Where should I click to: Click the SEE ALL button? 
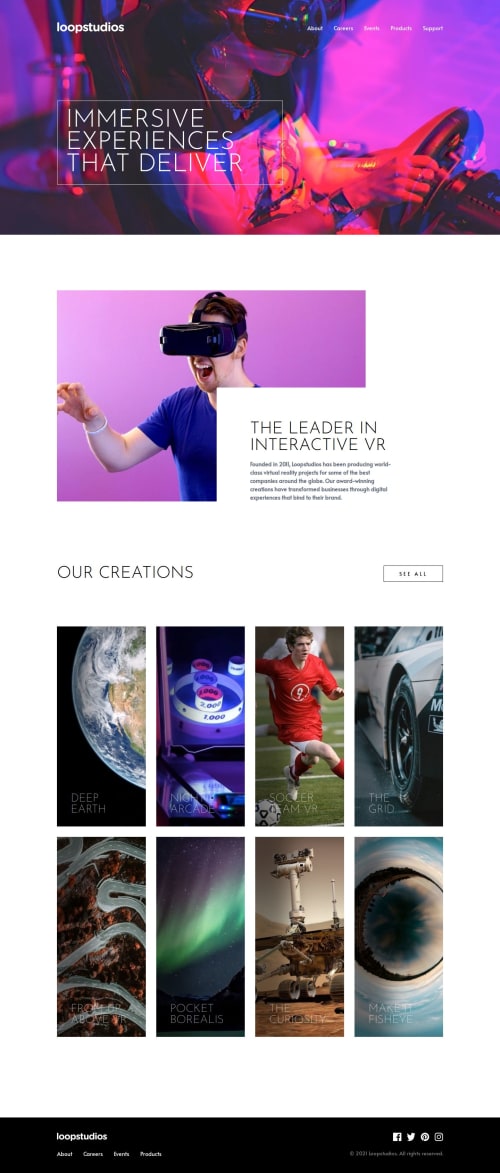click(x=413, y=574)
